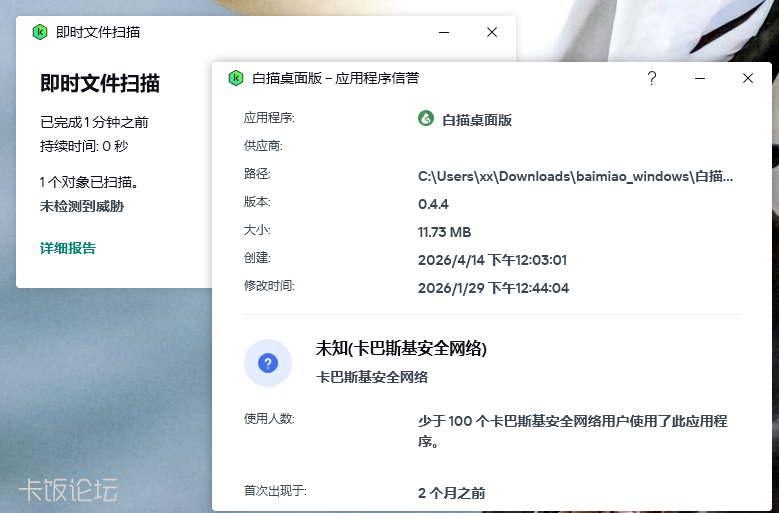This screenshot has height=513, width=779.
Task: Click the blue question mark reputation icon
Action: (268, 363)
